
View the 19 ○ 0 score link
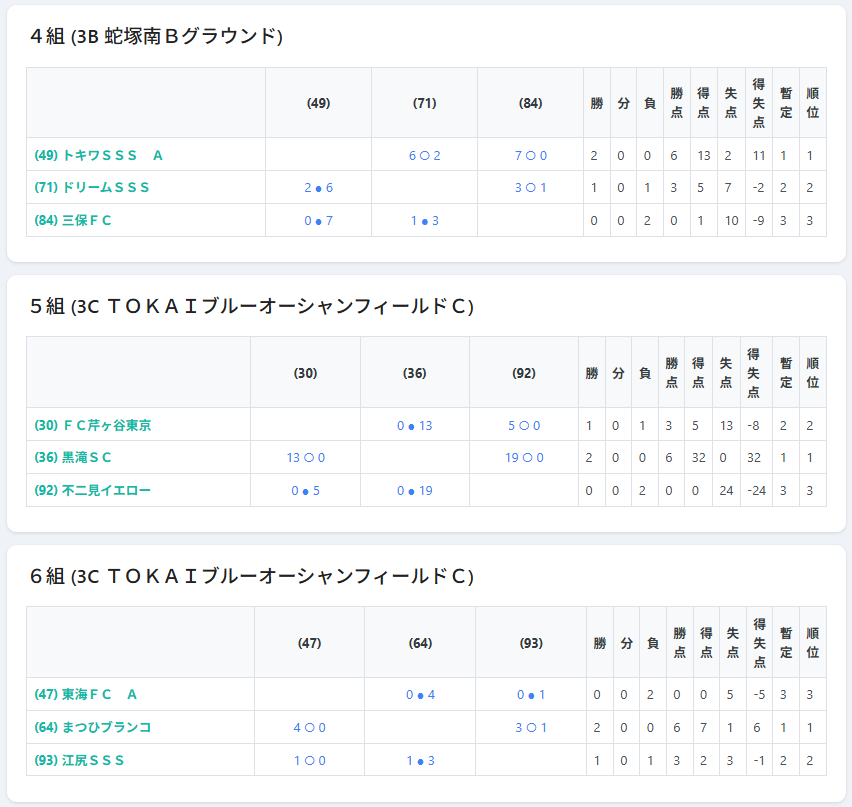coord(524,457)
